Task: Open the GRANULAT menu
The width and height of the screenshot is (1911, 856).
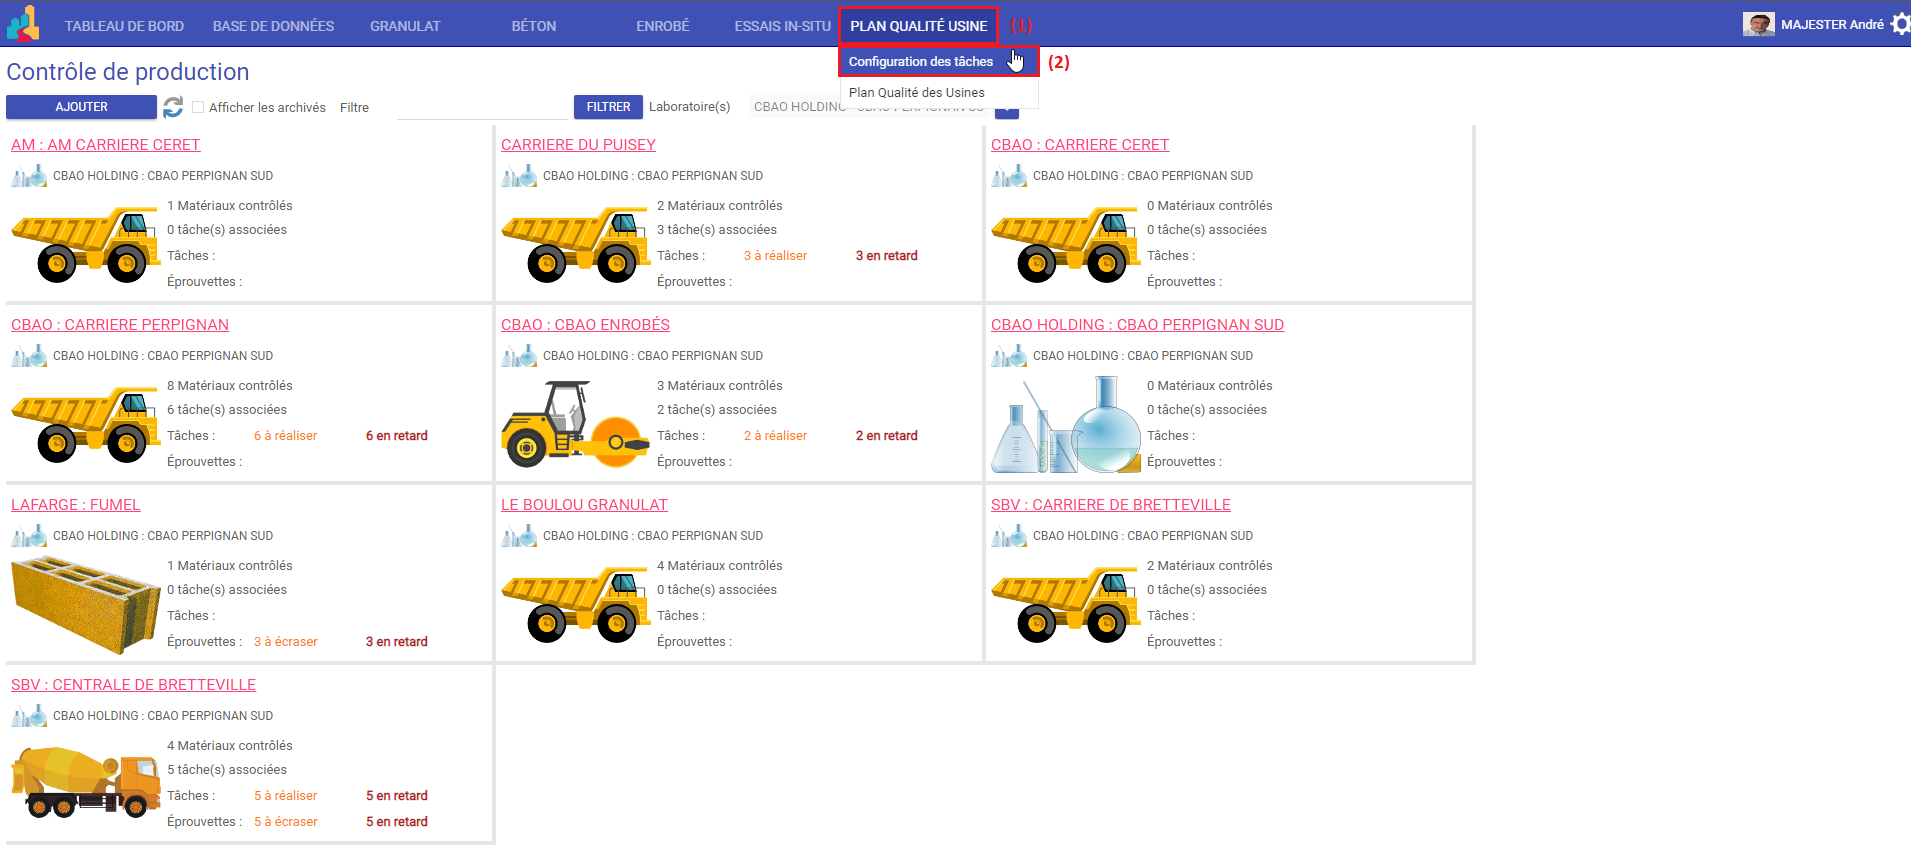Action: click(405, 26)
